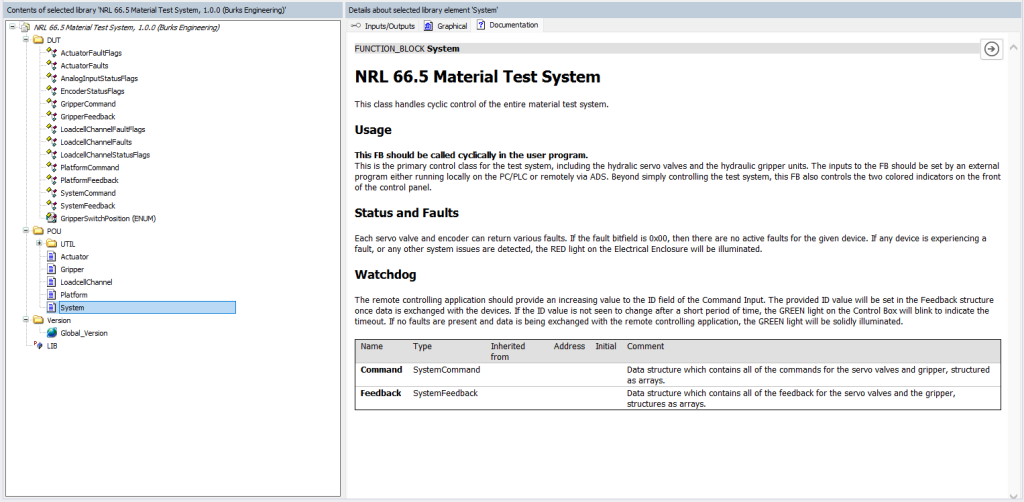Click the PlatformFeedback struct icon
Screen dimensions: 1024x502
[x=52, y=180]
